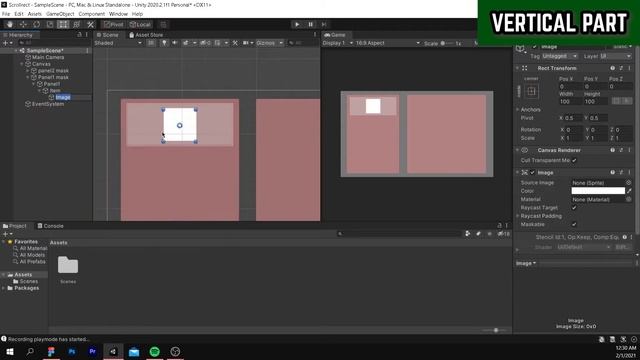The width and height of the screenshot is (640, 360).
Task: Switch to the Project tab
Action: (x=15, y=226)
